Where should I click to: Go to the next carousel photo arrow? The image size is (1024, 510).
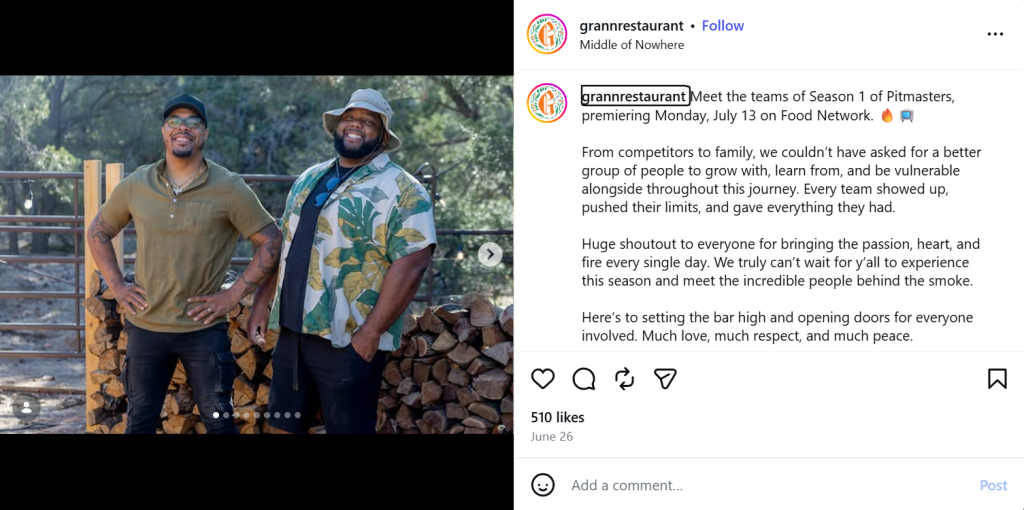pyautogui.click(x=490, y=254)
